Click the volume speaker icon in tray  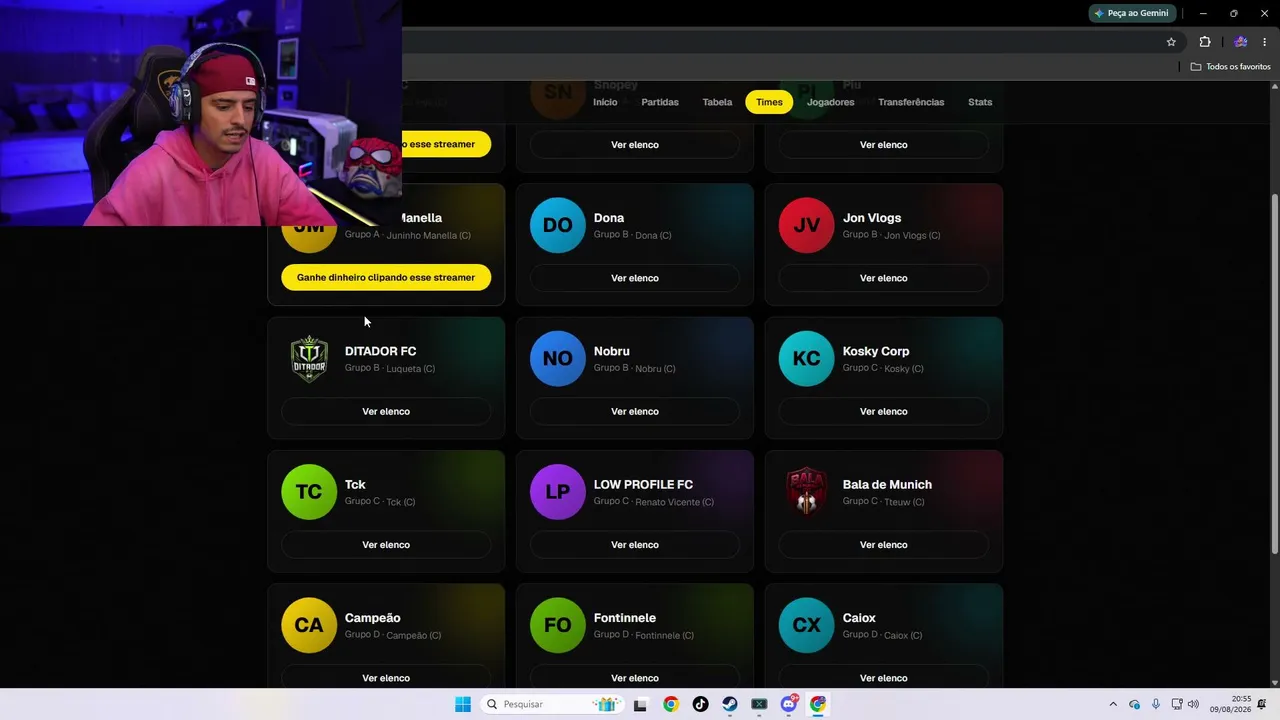coord(1193,704)
